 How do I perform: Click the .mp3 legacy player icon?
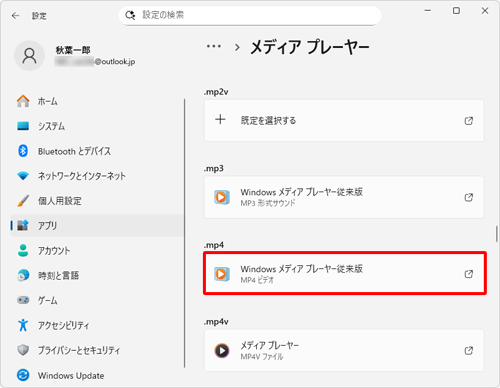coord(222,197)
